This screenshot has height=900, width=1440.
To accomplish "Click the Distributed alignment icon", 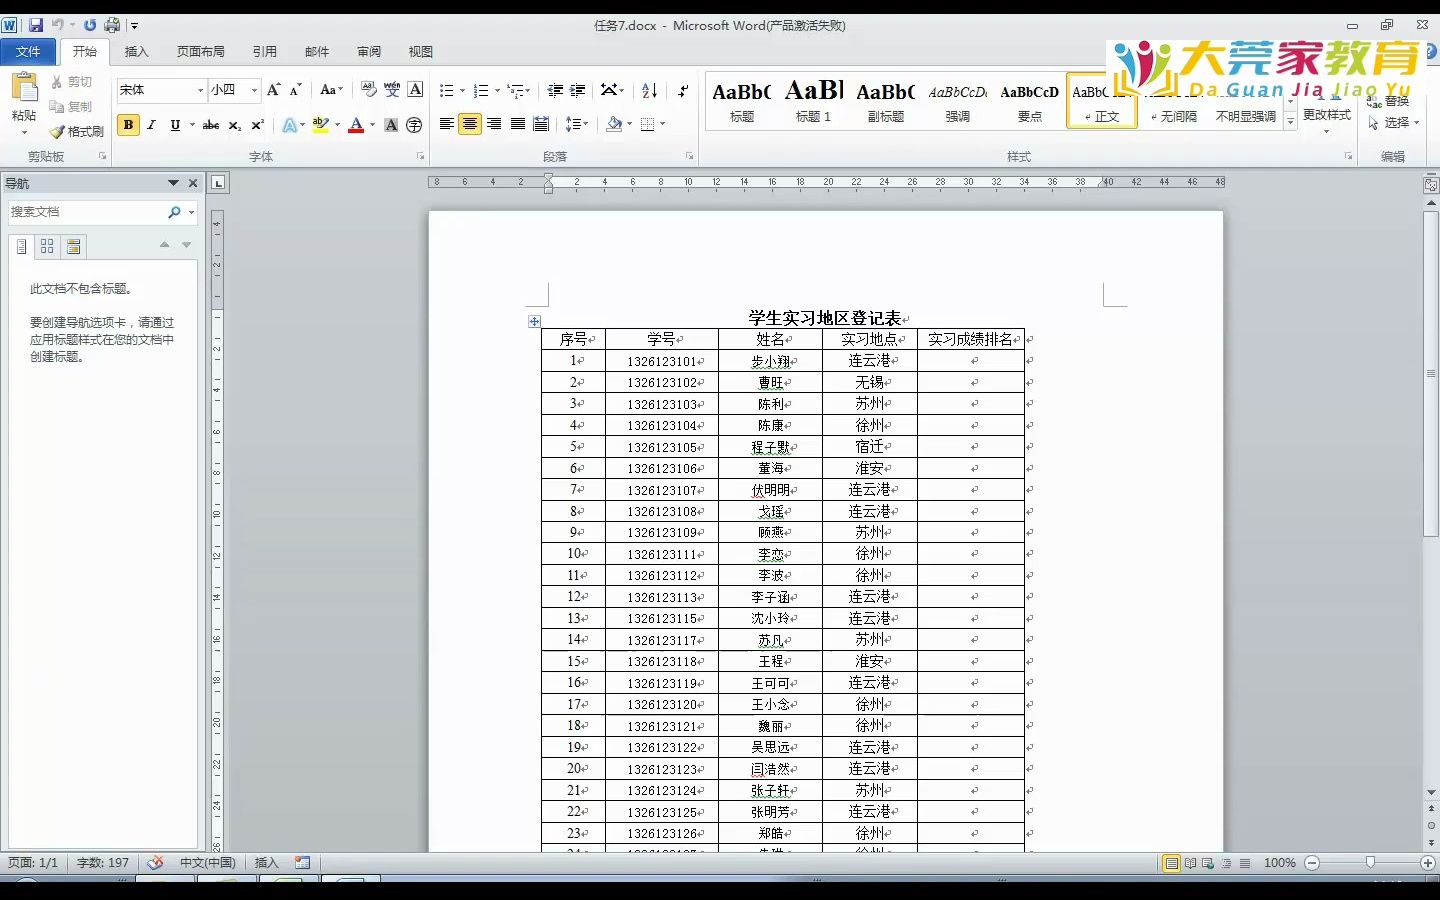I will [x=541, y=124].
